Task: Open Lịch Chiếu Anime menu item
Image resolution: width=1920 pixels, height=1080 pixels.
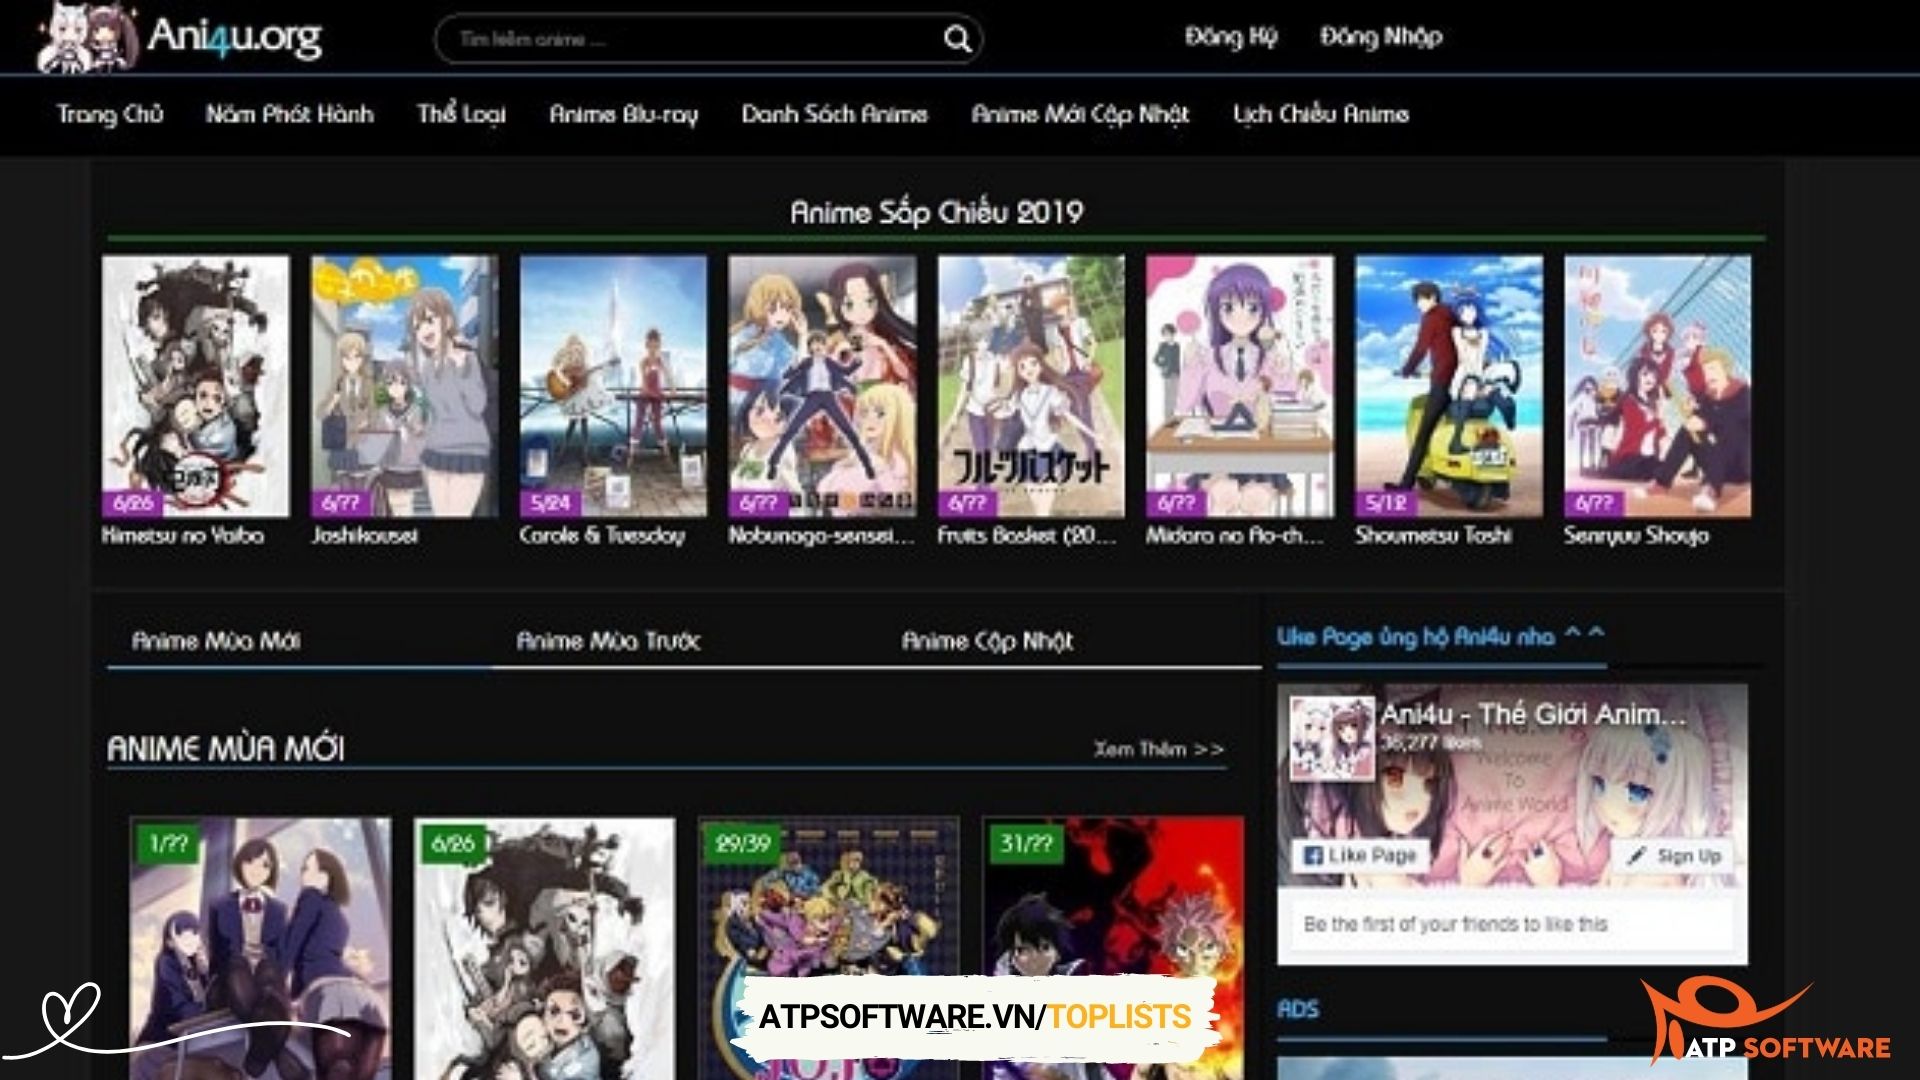Action: pos(1321,114)
